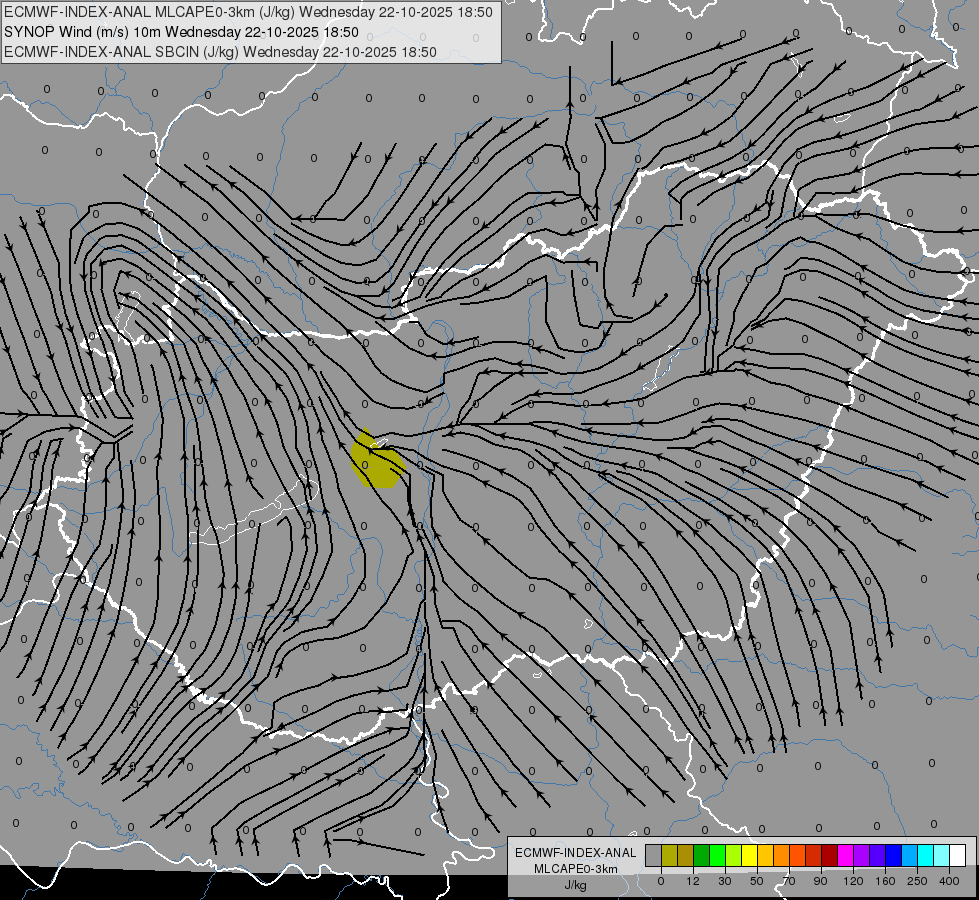Click the legend scale value 90
The image size is (979, 900).
coord(820,881)
